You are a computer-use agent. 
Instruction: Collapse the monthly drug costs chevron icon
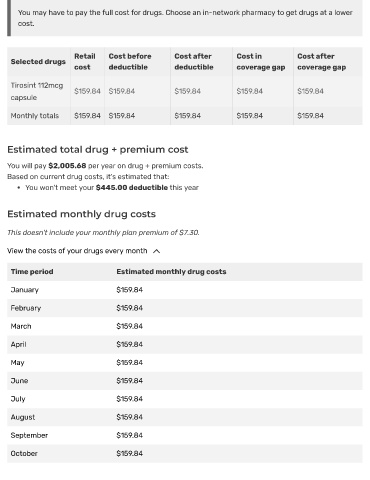tap(156, 251)
